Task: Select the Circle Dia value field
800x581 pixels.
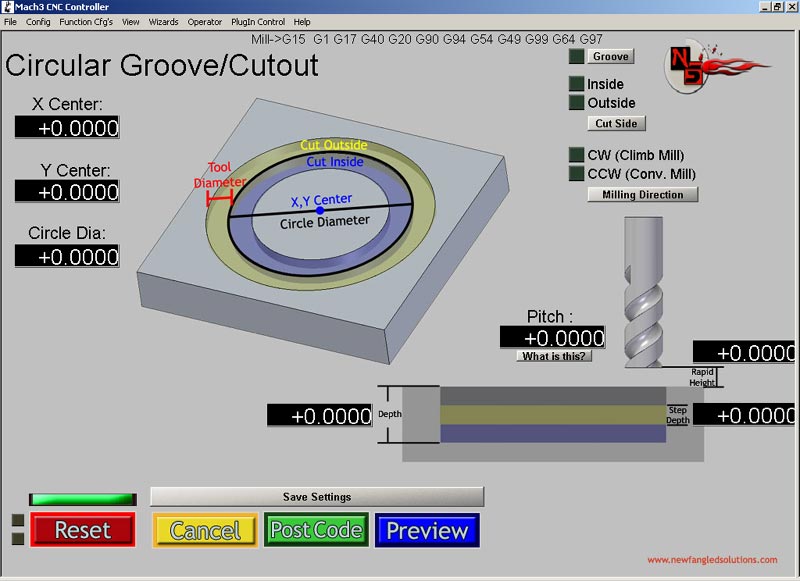Action: [67, 256]
